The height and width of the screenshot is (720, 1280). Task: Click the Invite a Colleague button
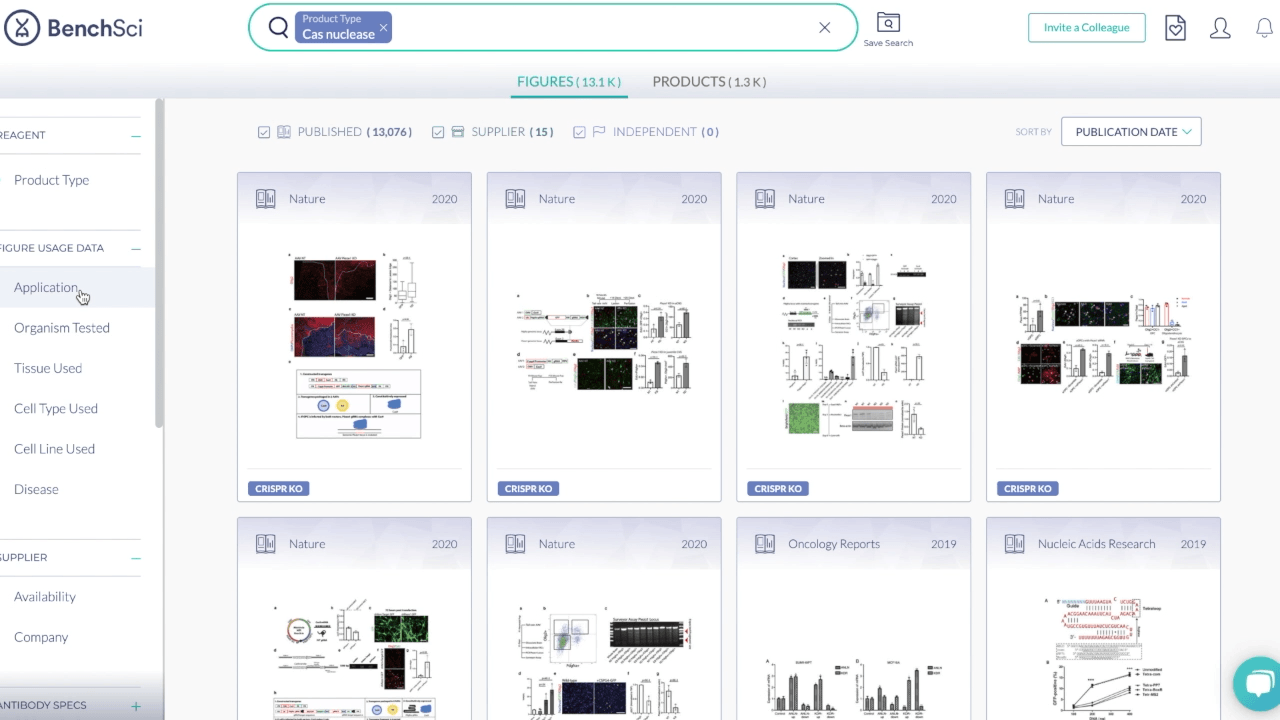(x=1087, y=27)
